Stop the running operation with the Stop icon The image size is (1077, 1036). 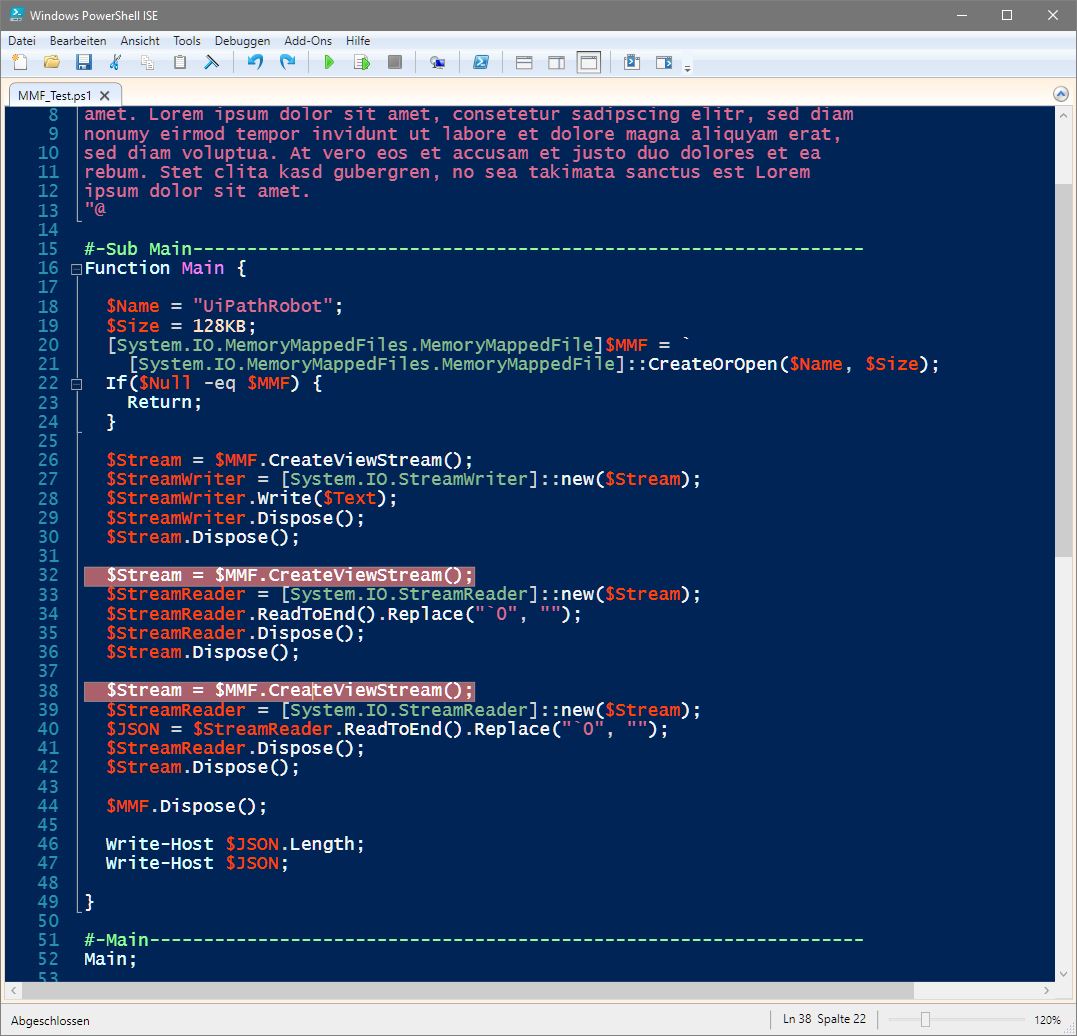[x=393, y=61]
